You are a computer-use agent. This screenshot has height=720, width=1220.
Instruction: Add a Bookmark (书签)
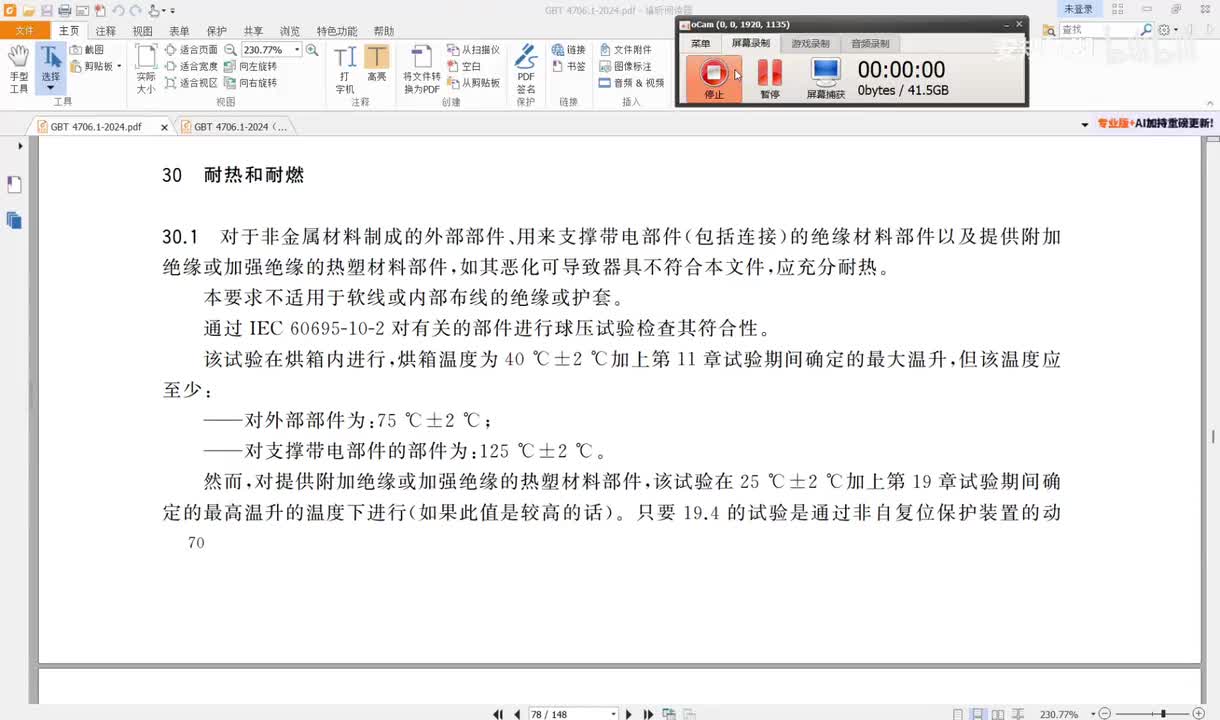coord(569,66)
